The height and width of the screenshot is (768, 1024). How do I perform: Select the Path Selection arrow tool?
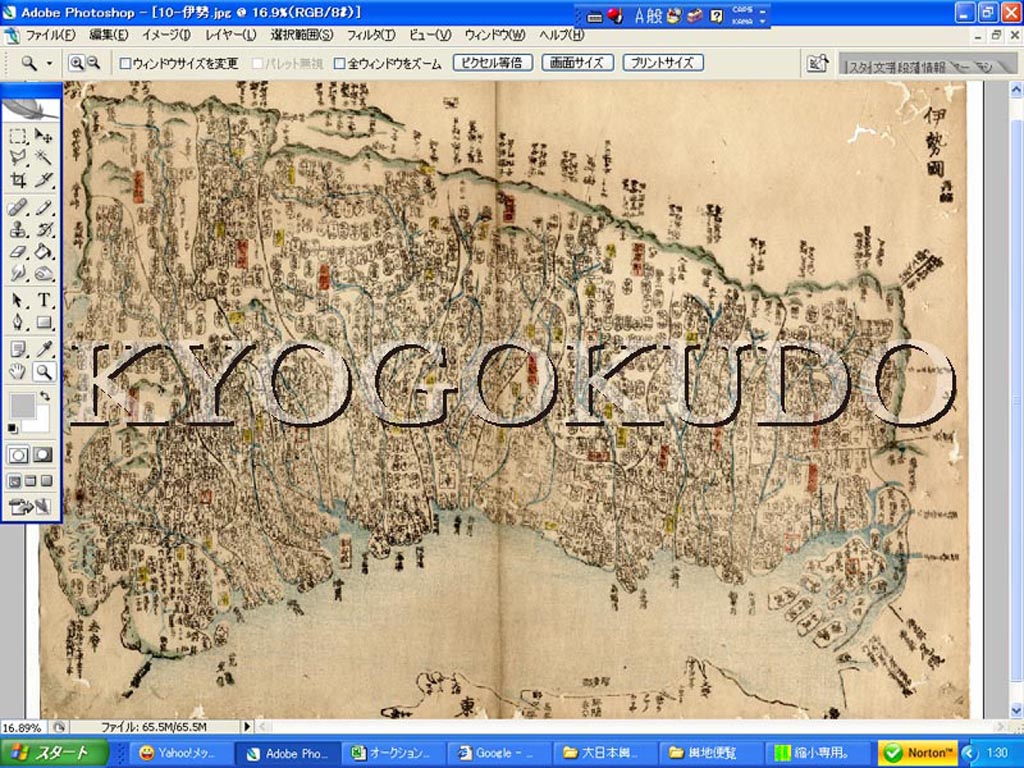18,300
